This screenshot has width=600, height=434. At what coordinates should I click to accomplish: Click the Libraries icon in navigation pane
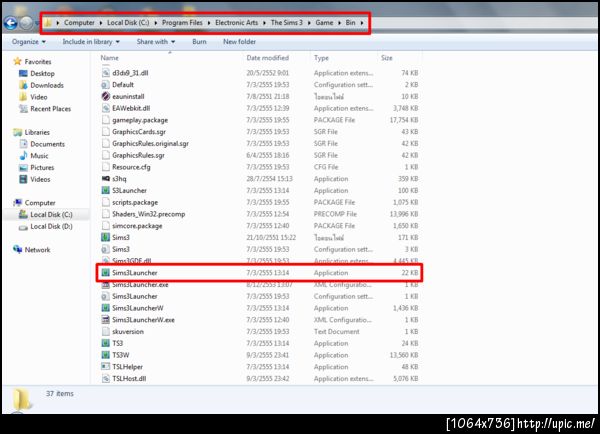point(17,132)
